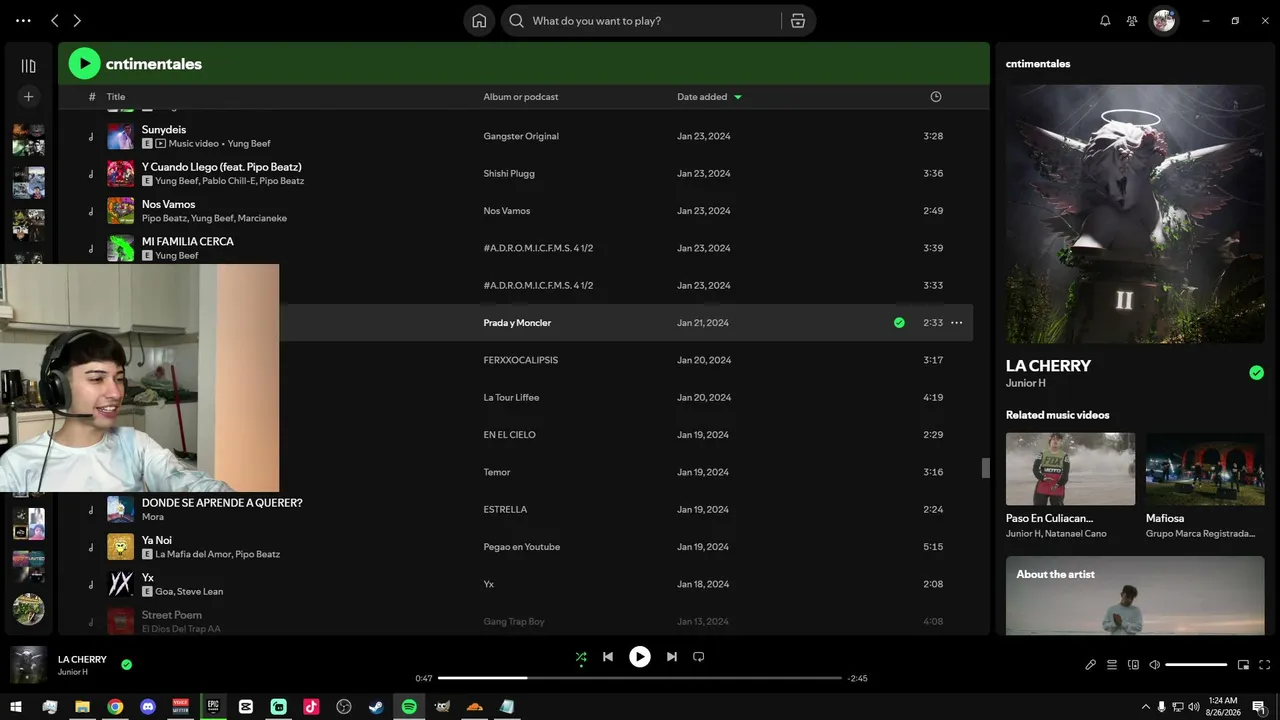1280x720 pixels.
Task: Toggle saved checkmark beside LA CHERRY in player bar
Action: pyautogui.click(x=126, y=664)
